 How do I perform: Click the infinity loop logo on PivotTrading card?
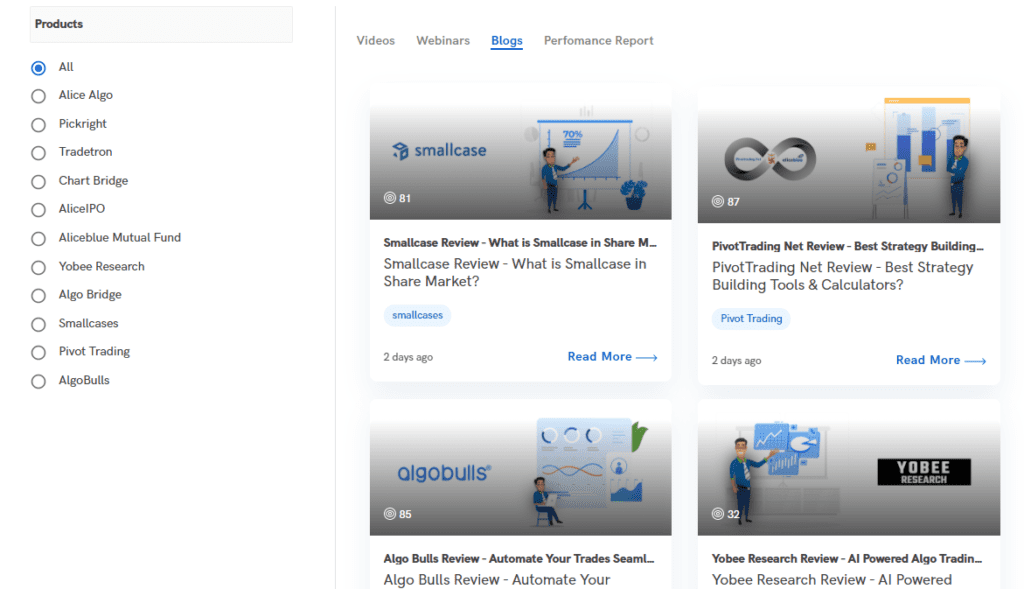click(x=771, y=159)
